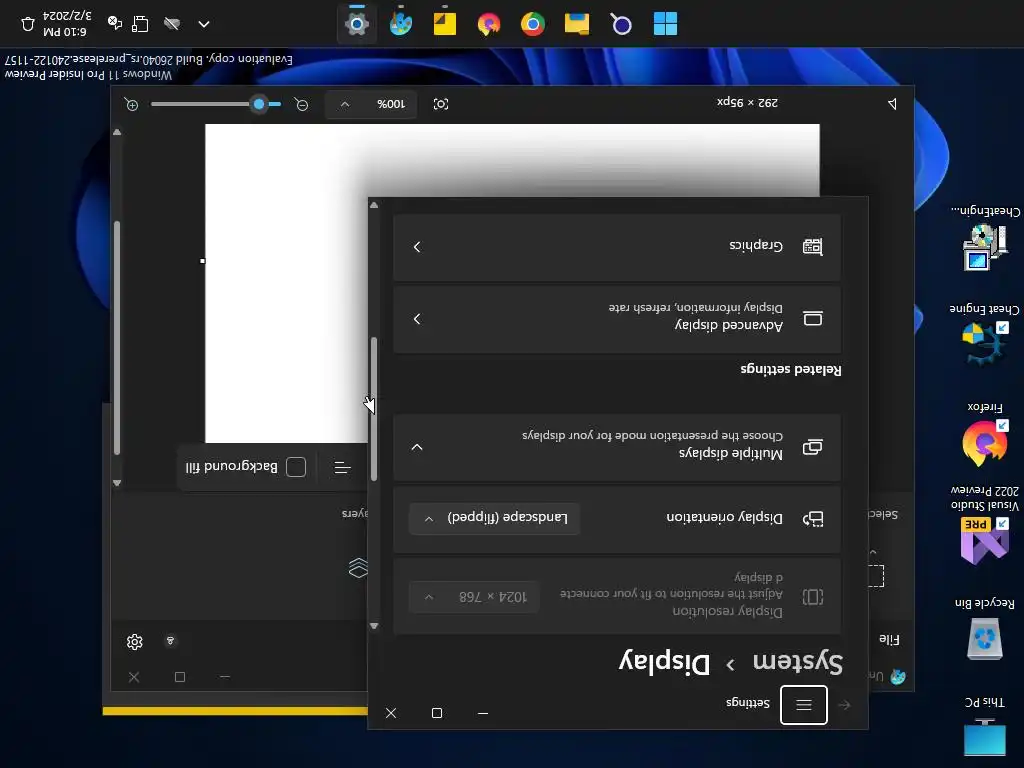Fit the Paint canvas to the window
The width and height of the screenshot is (1024, 768).
click(441, 104)
